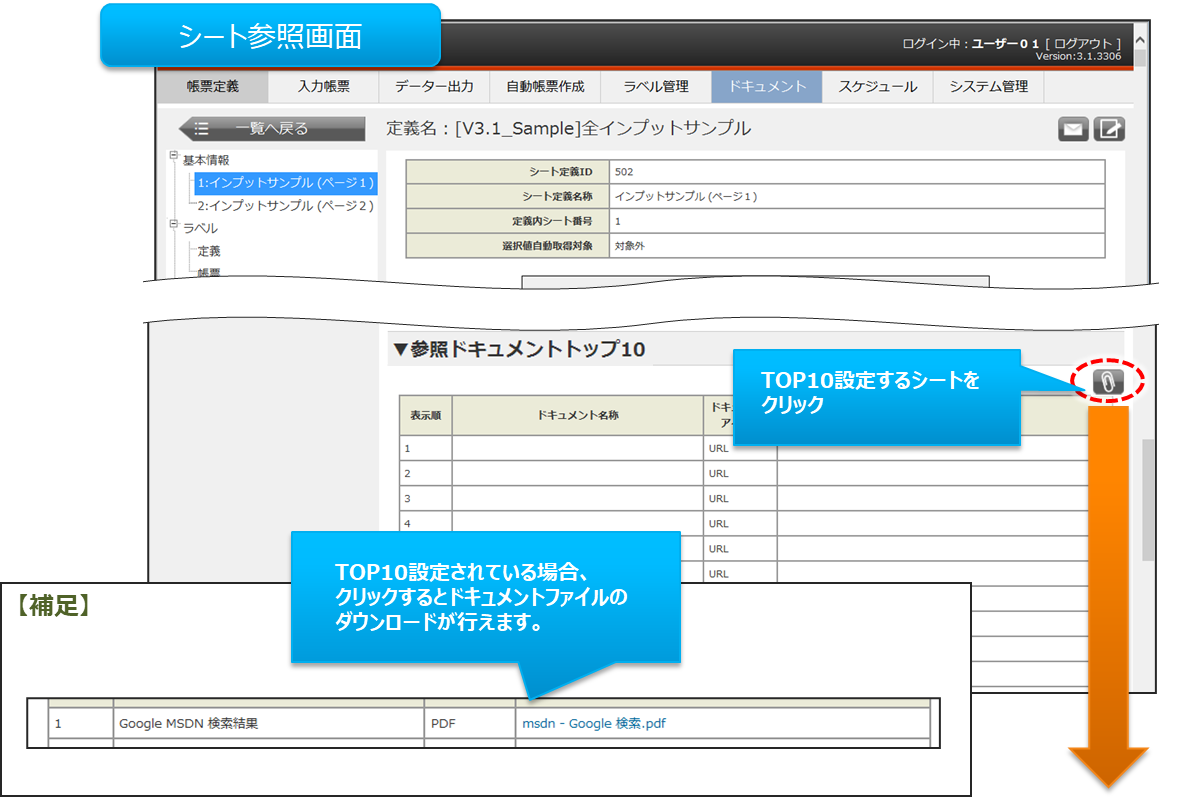Open the データー出力 tab
The height and width of the screenshot is (799, 1200).
click(x=434, y=87)
